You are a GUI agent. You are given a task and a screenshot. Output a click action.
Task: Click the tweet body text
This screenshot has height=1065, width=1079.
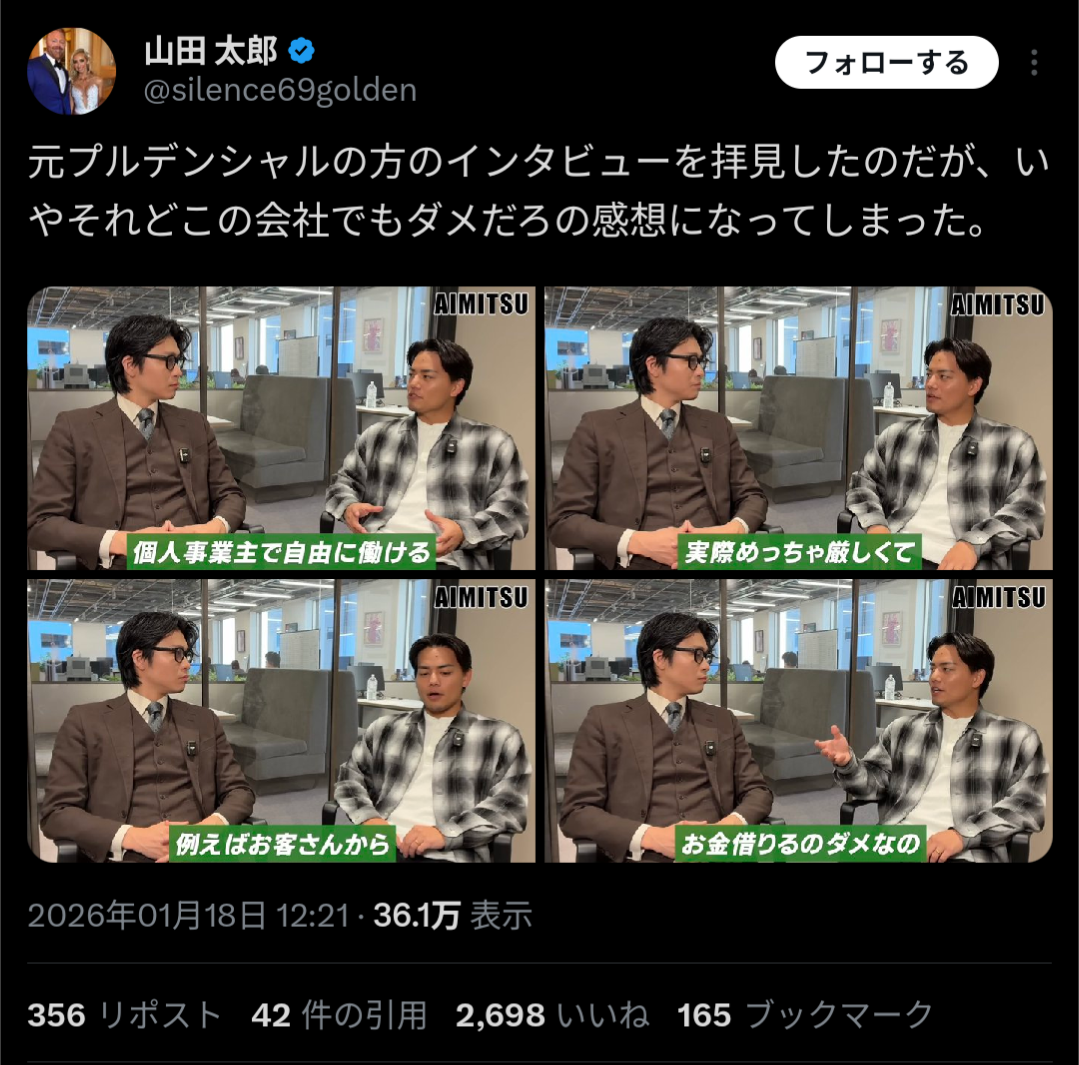[x=539, y=192]
